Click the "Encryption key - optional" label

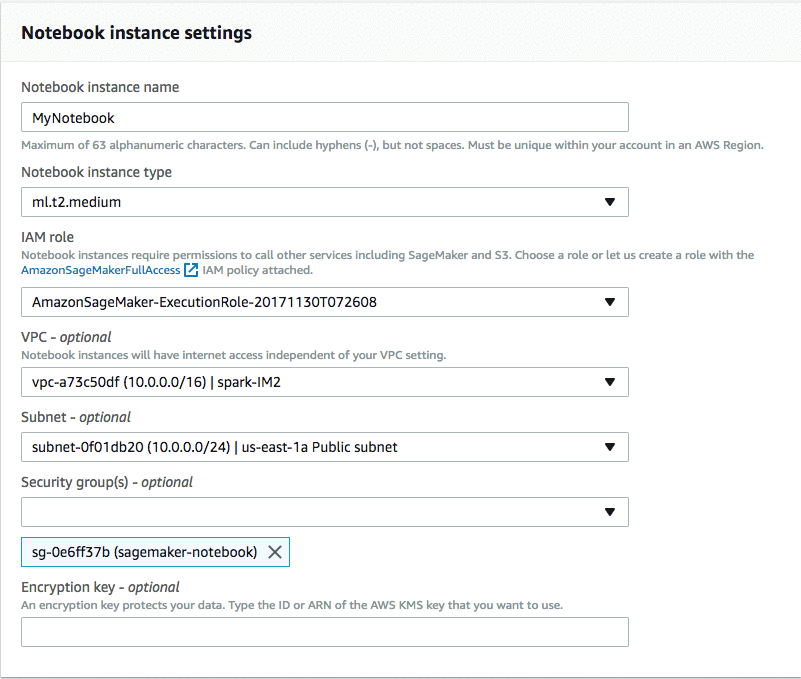pos(100,587)
